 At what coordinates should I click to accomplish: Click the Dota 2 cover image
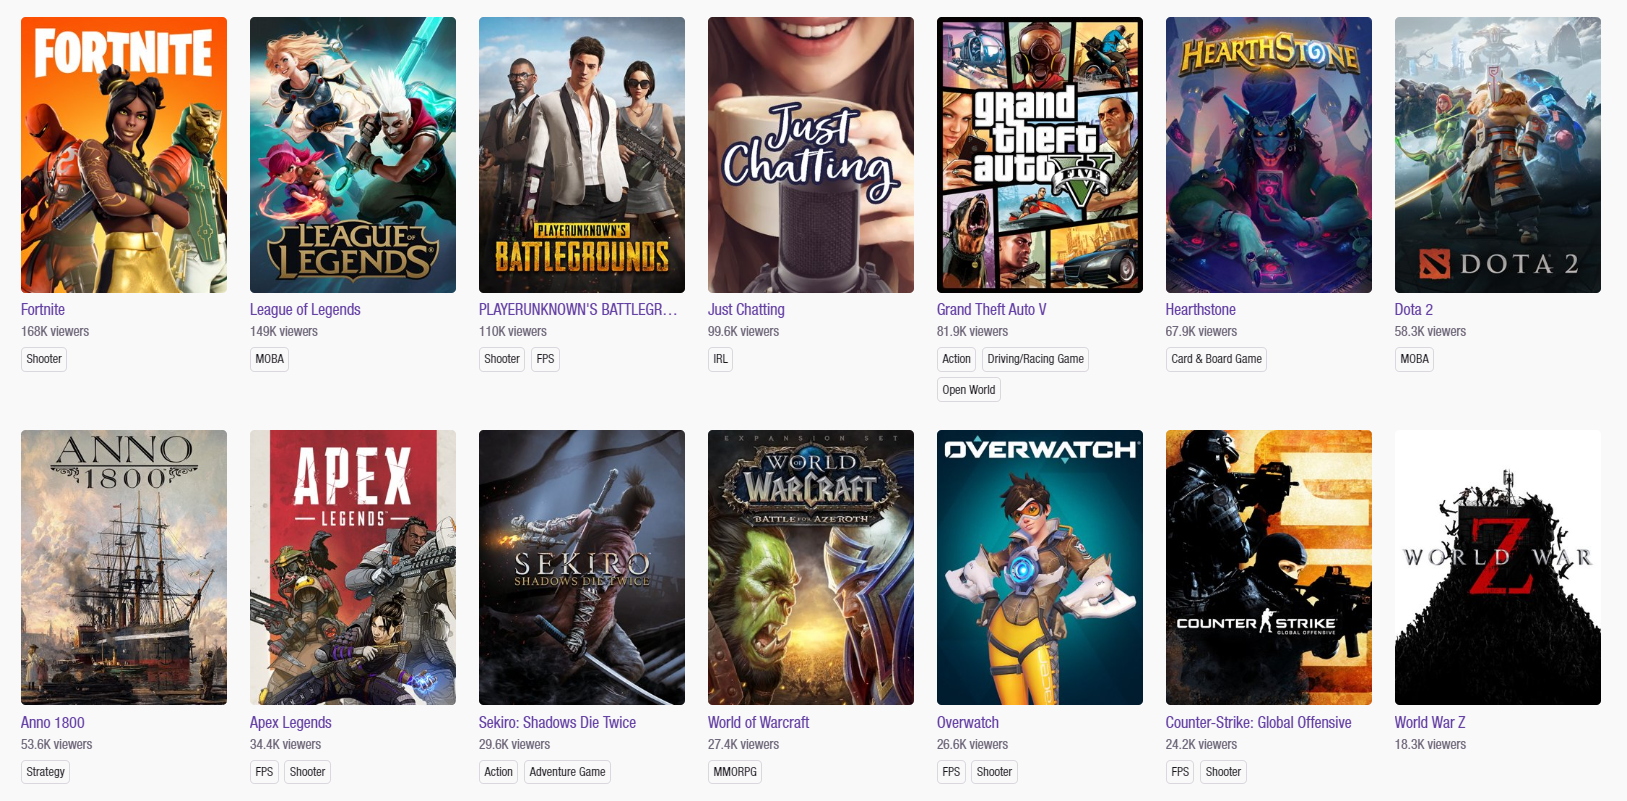click(1497, 155)
